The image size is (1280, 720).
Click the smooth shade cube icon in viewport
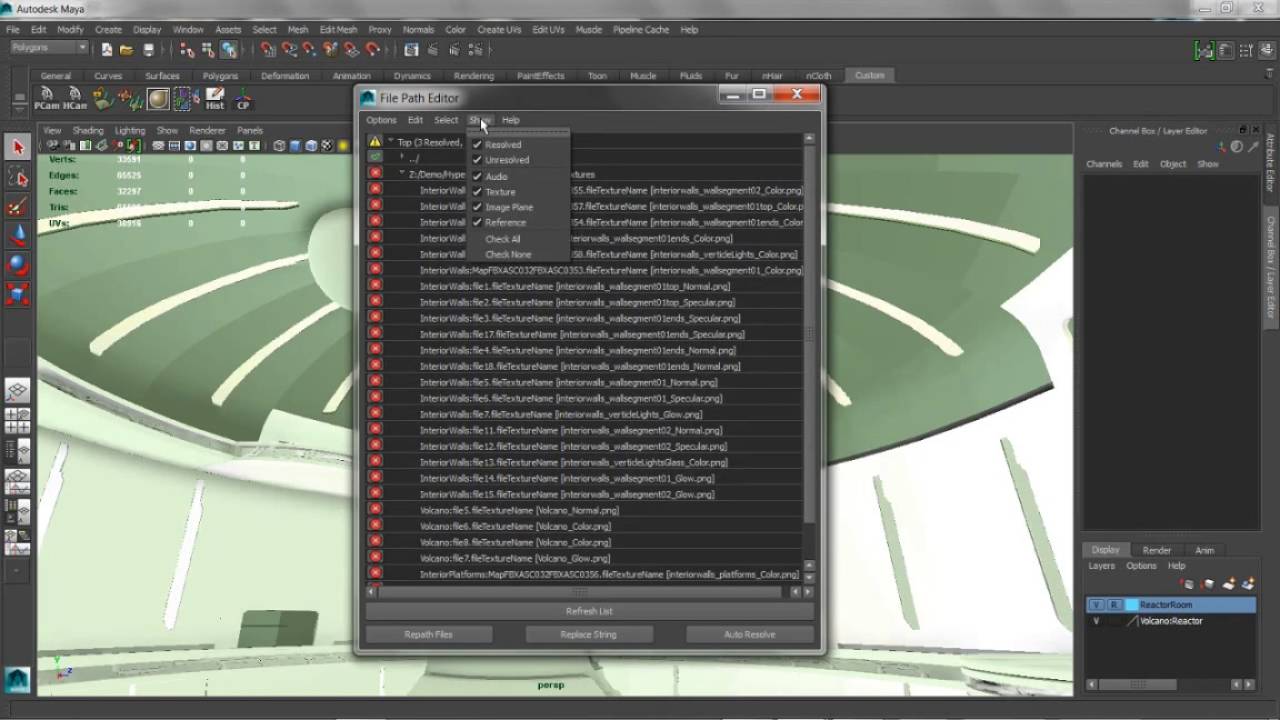coord(295,146)
